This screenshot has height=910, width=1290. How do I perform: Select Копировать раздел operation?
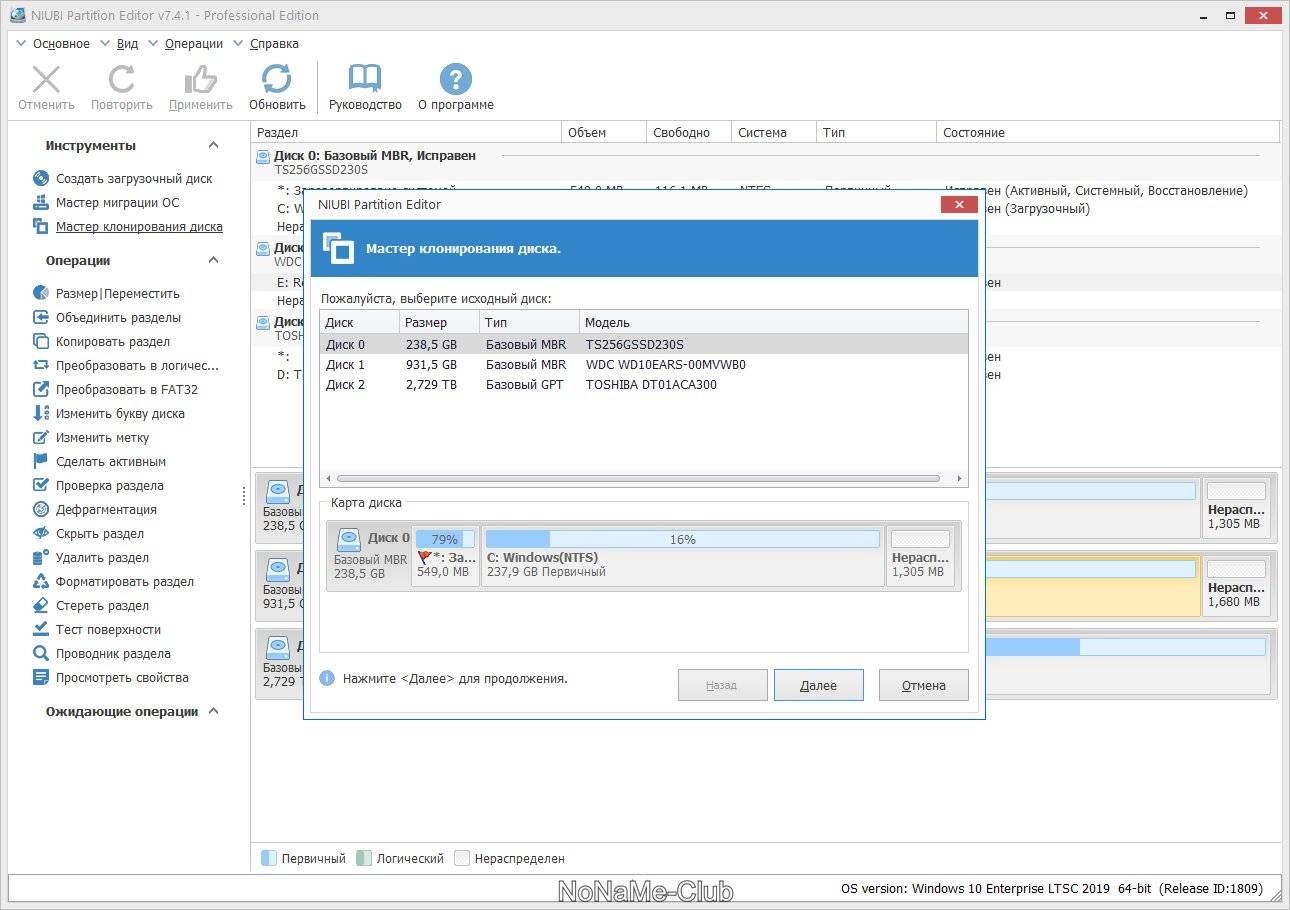click(x=113, y=342)
